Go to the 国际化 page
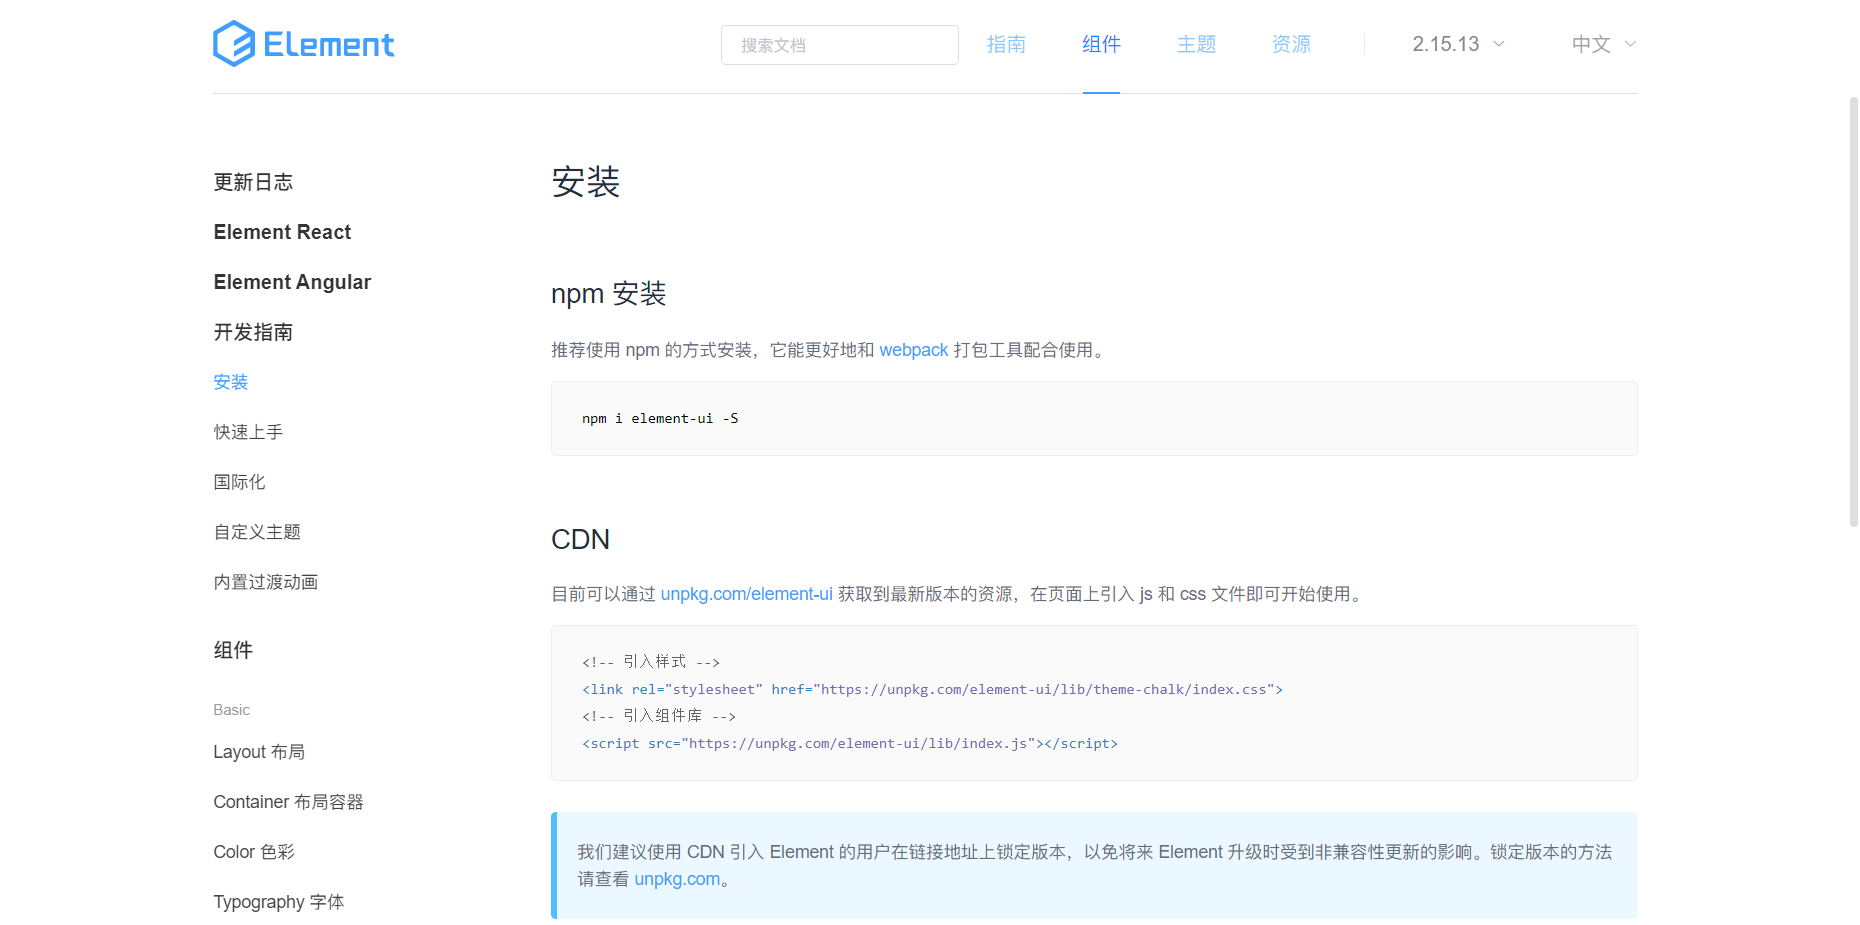Image resolution: width=1860 pixels, height=925 pixels. tap(239, 482)
